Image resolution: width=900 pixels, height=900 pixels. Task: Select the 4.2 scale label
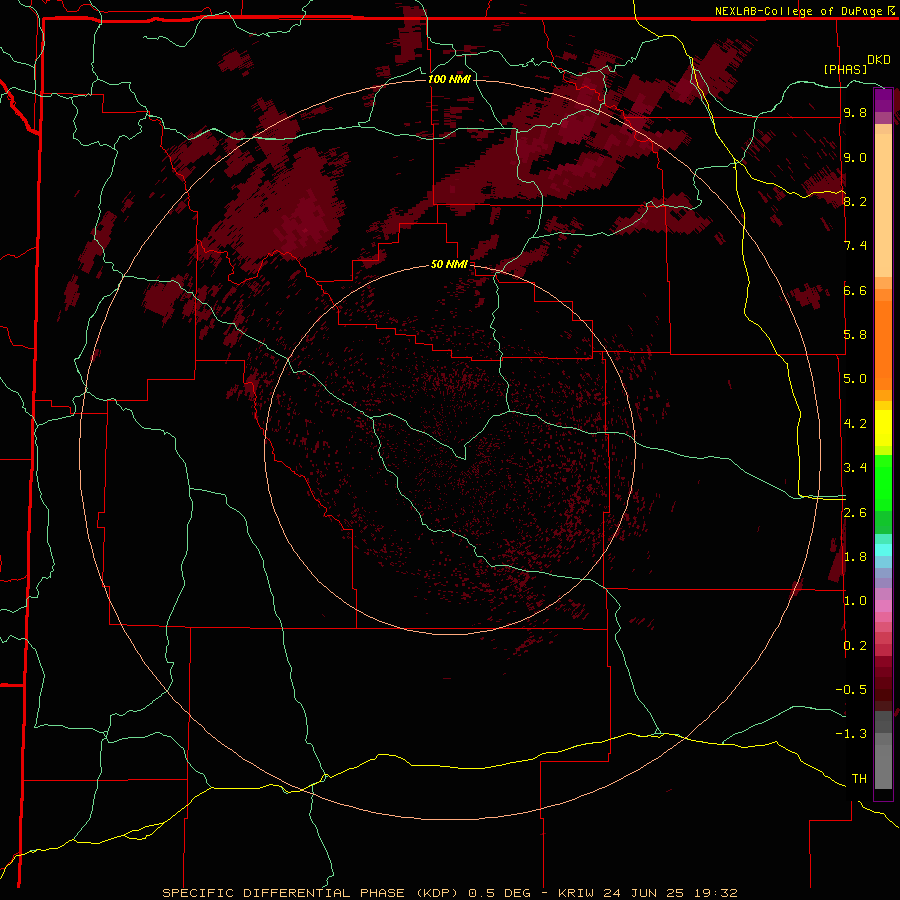click(x=855, y=424)
